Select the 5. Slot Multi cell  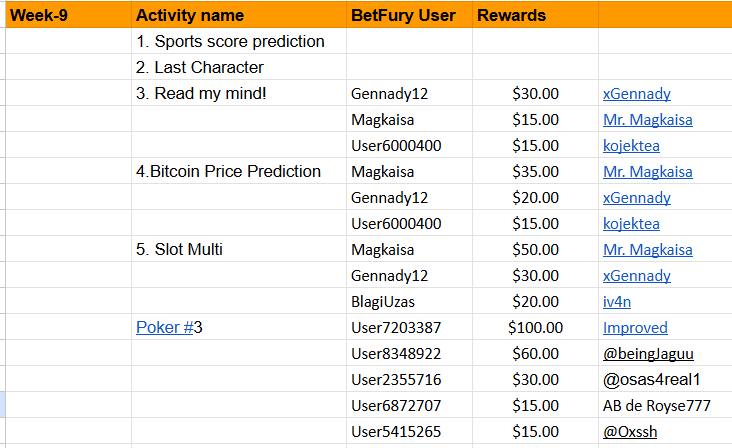tap(239, 249)
